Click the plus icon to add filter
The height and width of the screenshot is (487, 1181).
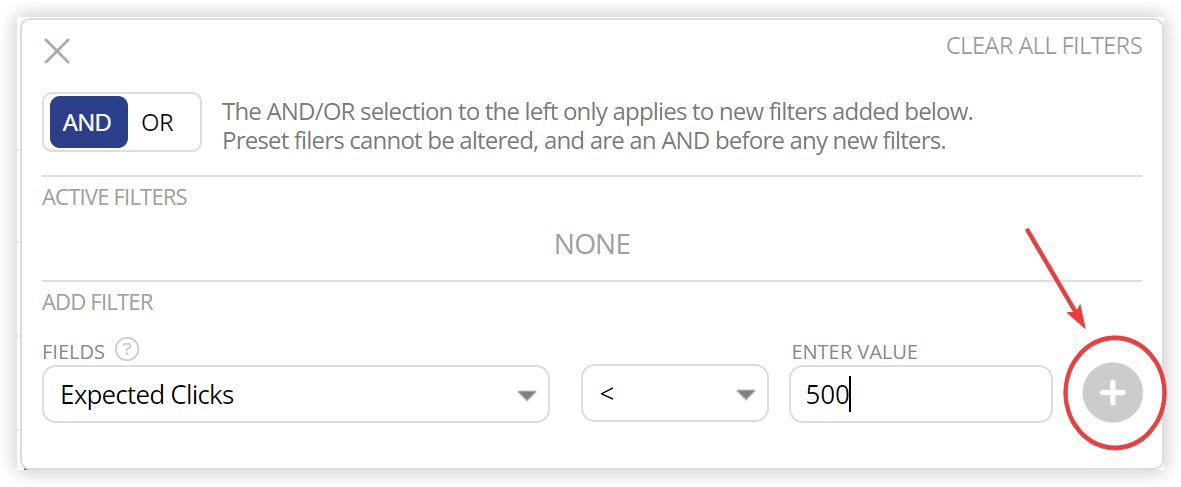point(1112,393)
